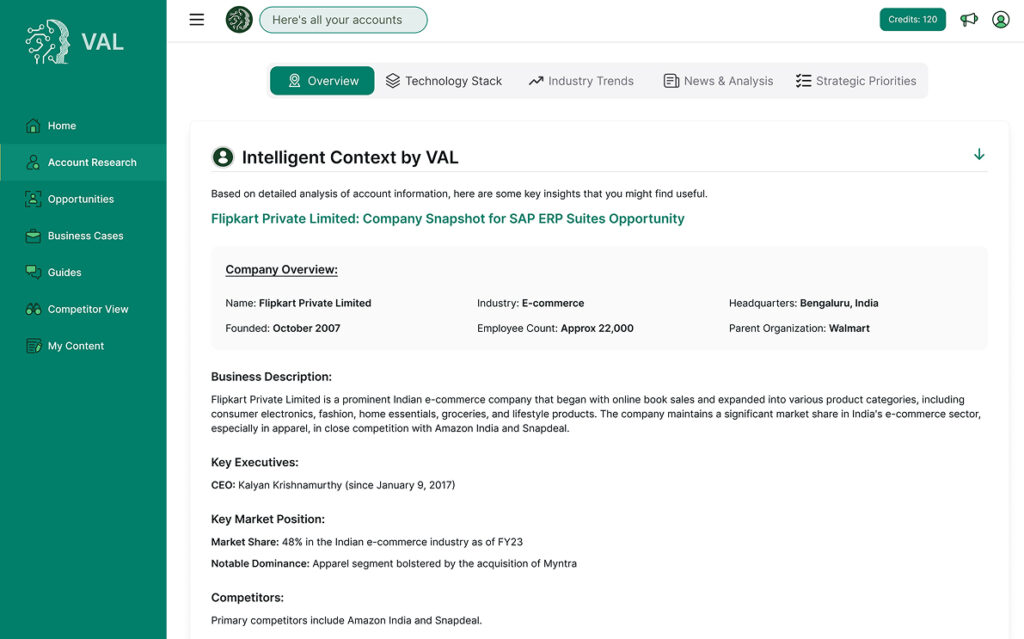Click the Business Cases briefcase icon
Image resolution: width=1024 pixels, height=639 pixels.
(x=33, y=236)
